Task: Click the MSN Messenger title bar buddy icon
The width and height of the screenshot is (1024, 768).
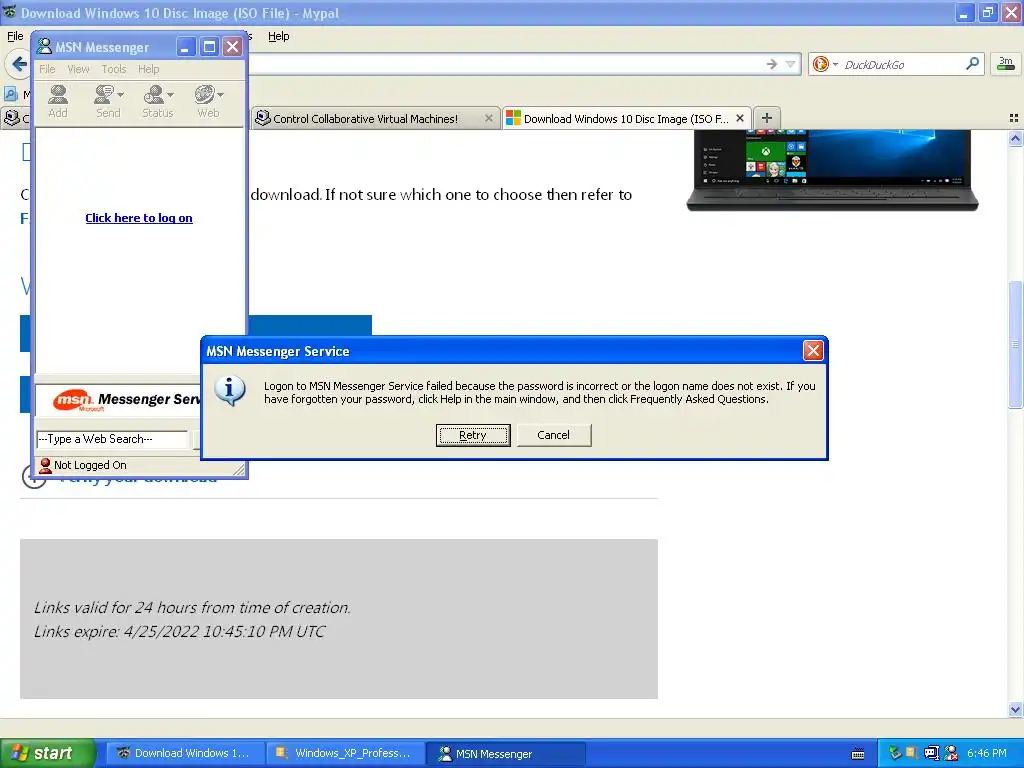Action: coord(44,46)
